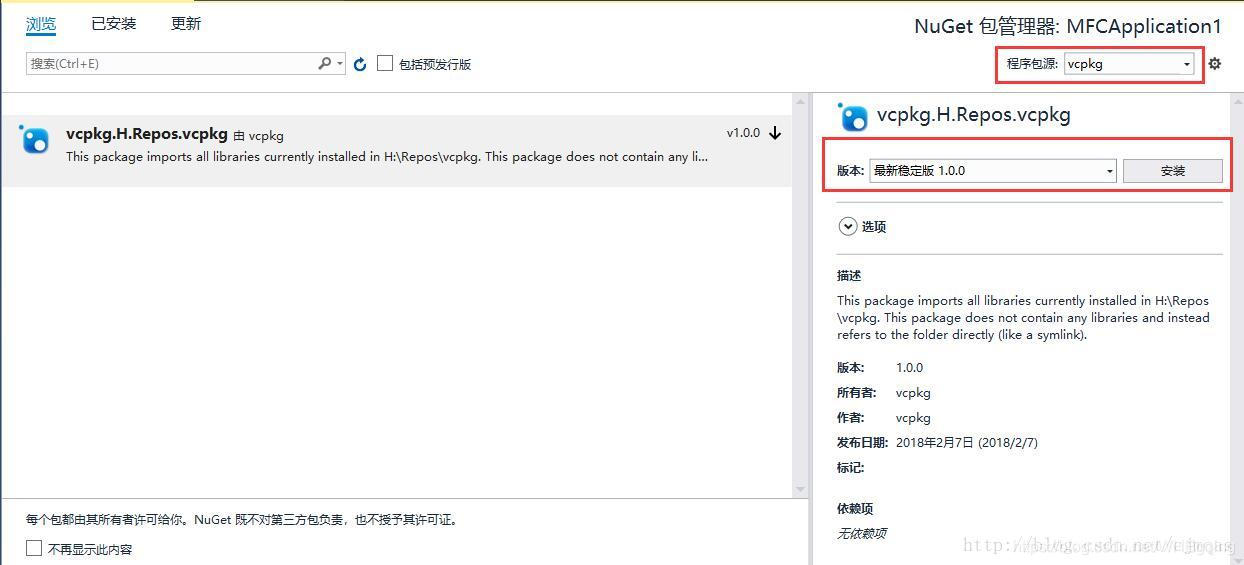1244x565 pixels.
Task: Switch to the Browse tab
Action: click(x=41, y=24)
